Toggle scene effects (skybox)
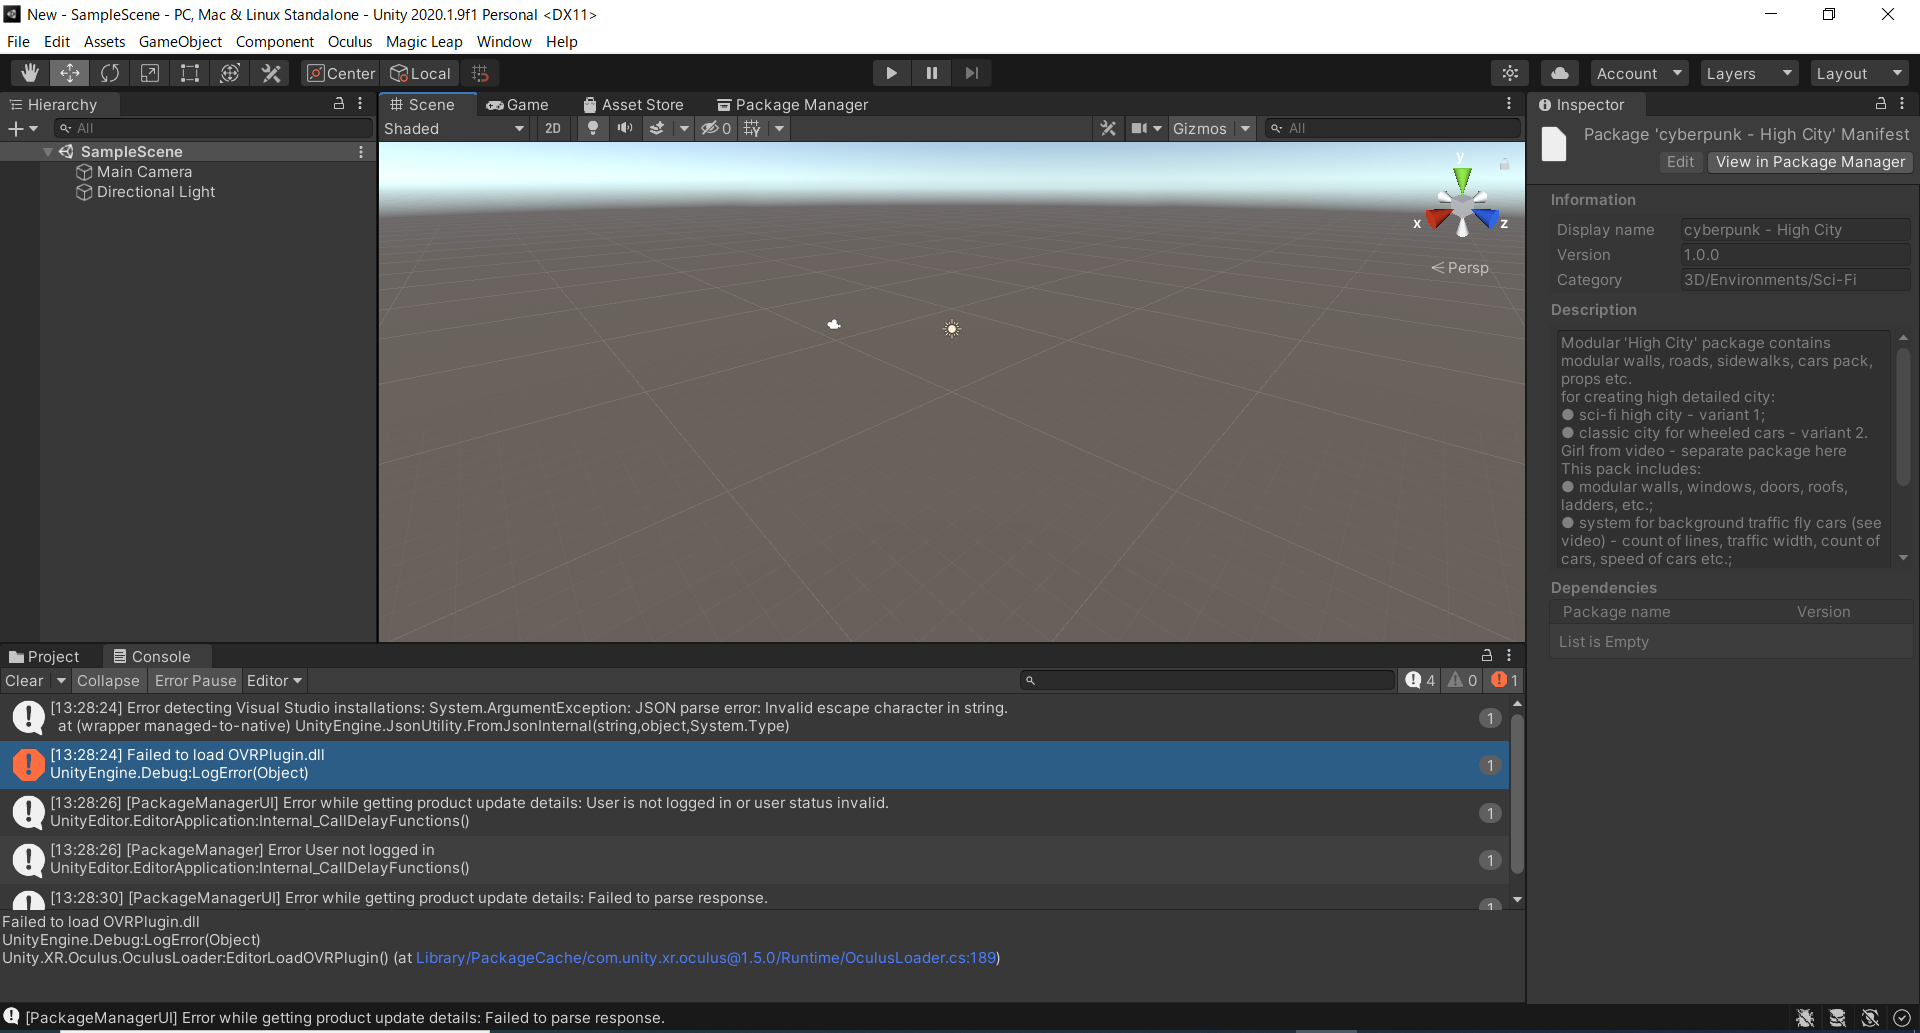This screenshot has height=1033, width=1920. 657,128
